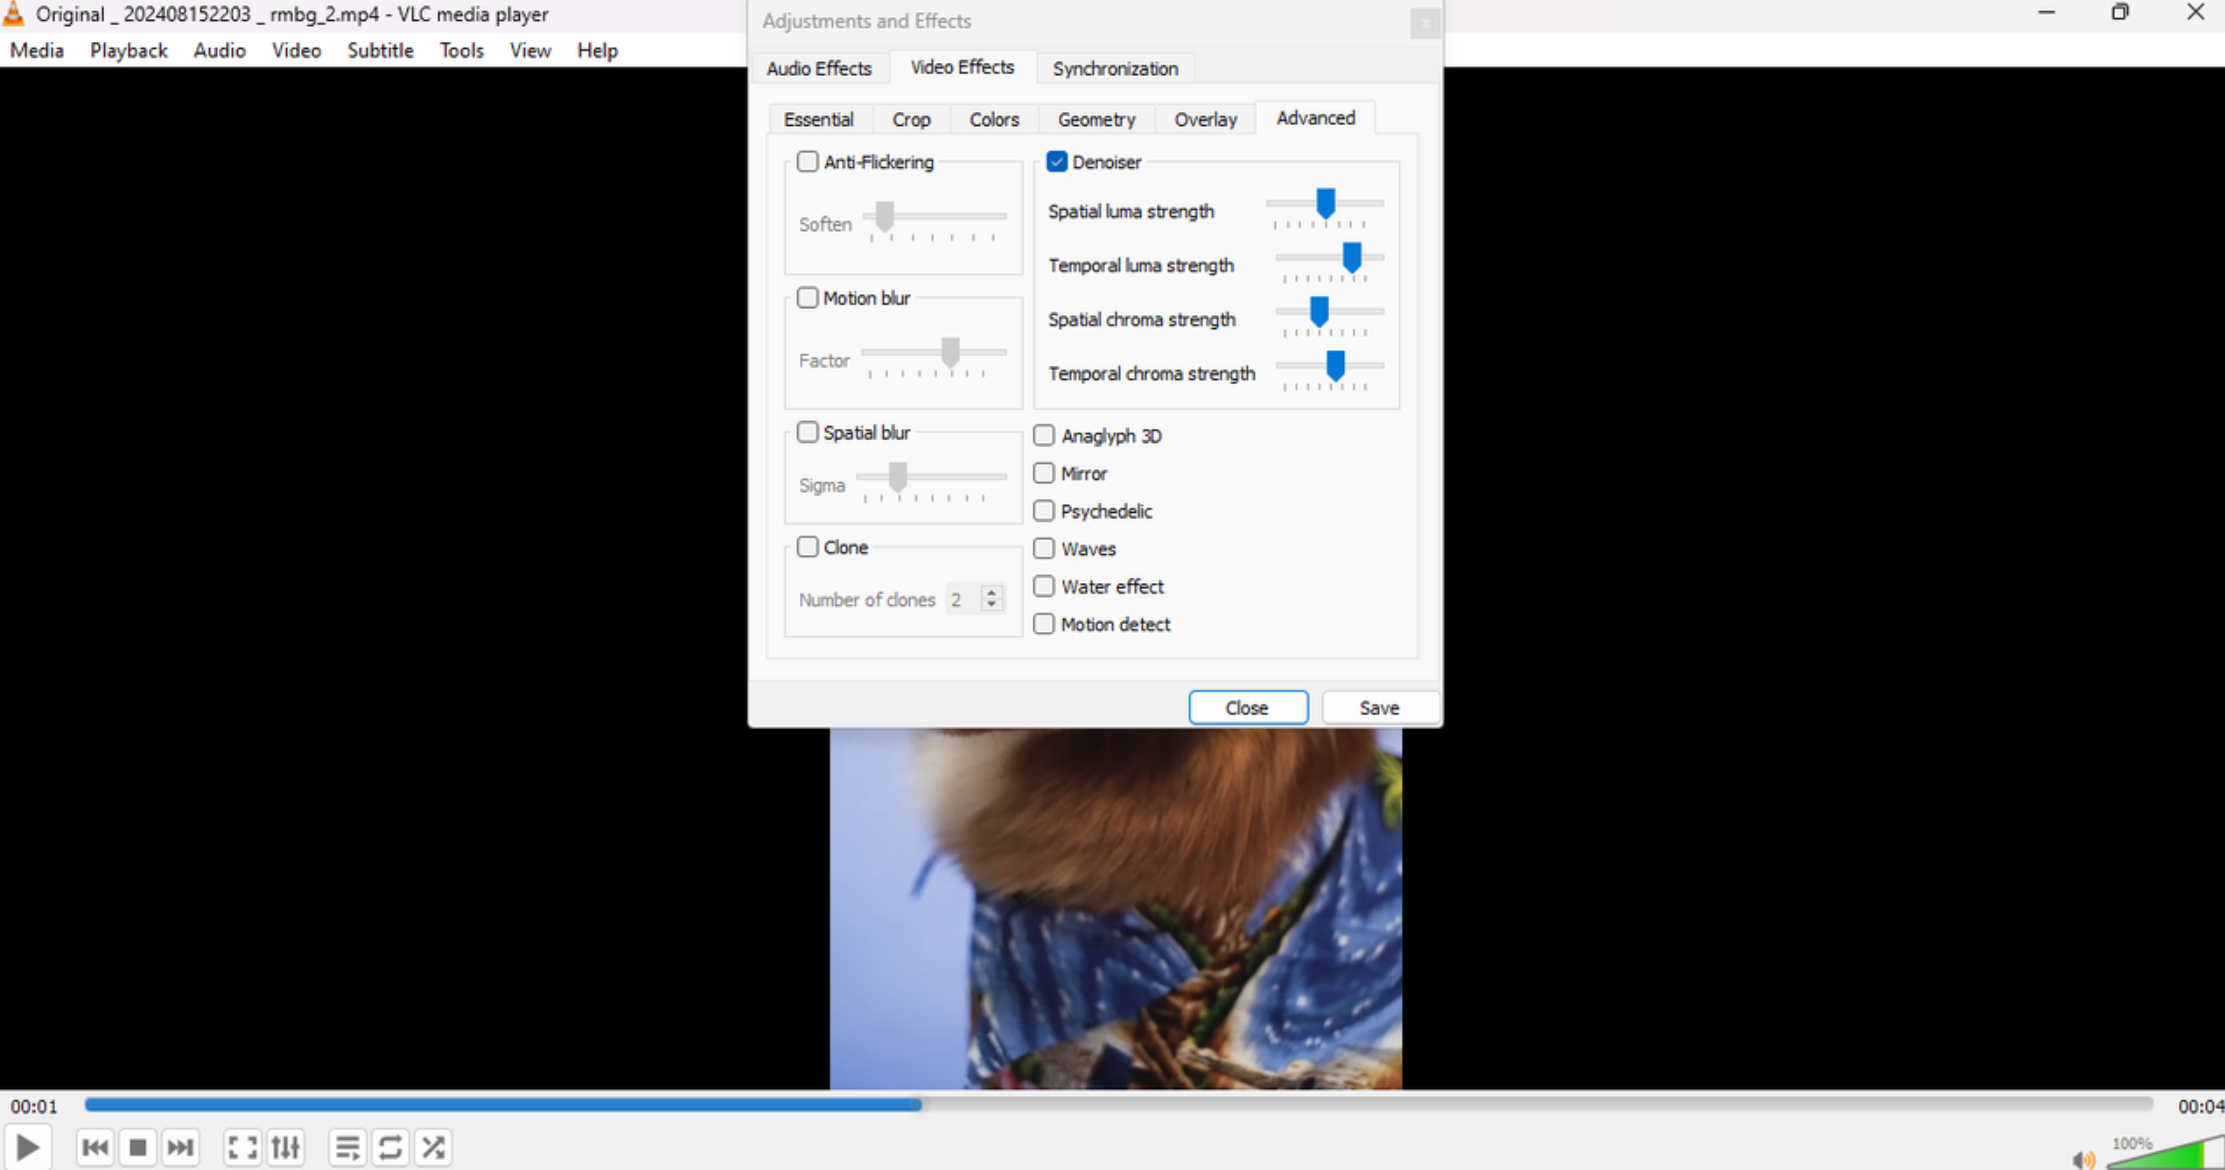Click the extended settings icon
The image size is (2225, 1170).
pos(287,1146)
